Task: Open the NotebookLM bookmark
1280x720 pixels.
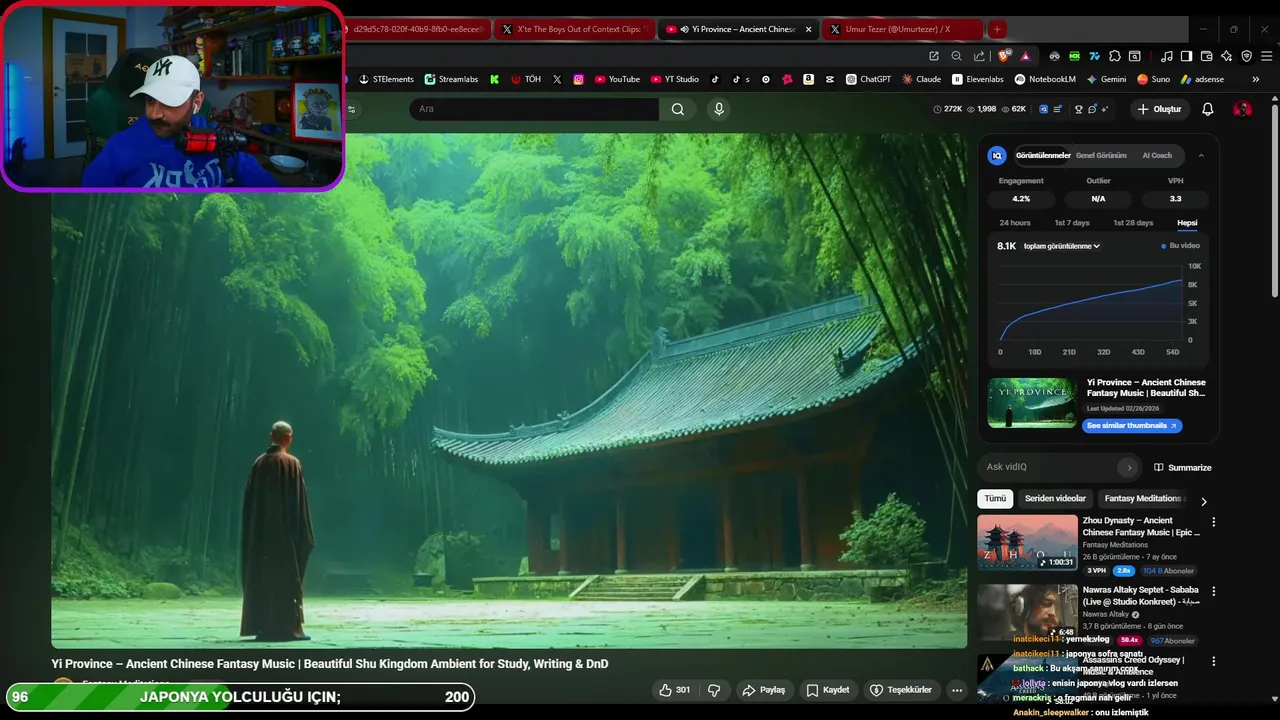Action: [x=1045, y=79]
